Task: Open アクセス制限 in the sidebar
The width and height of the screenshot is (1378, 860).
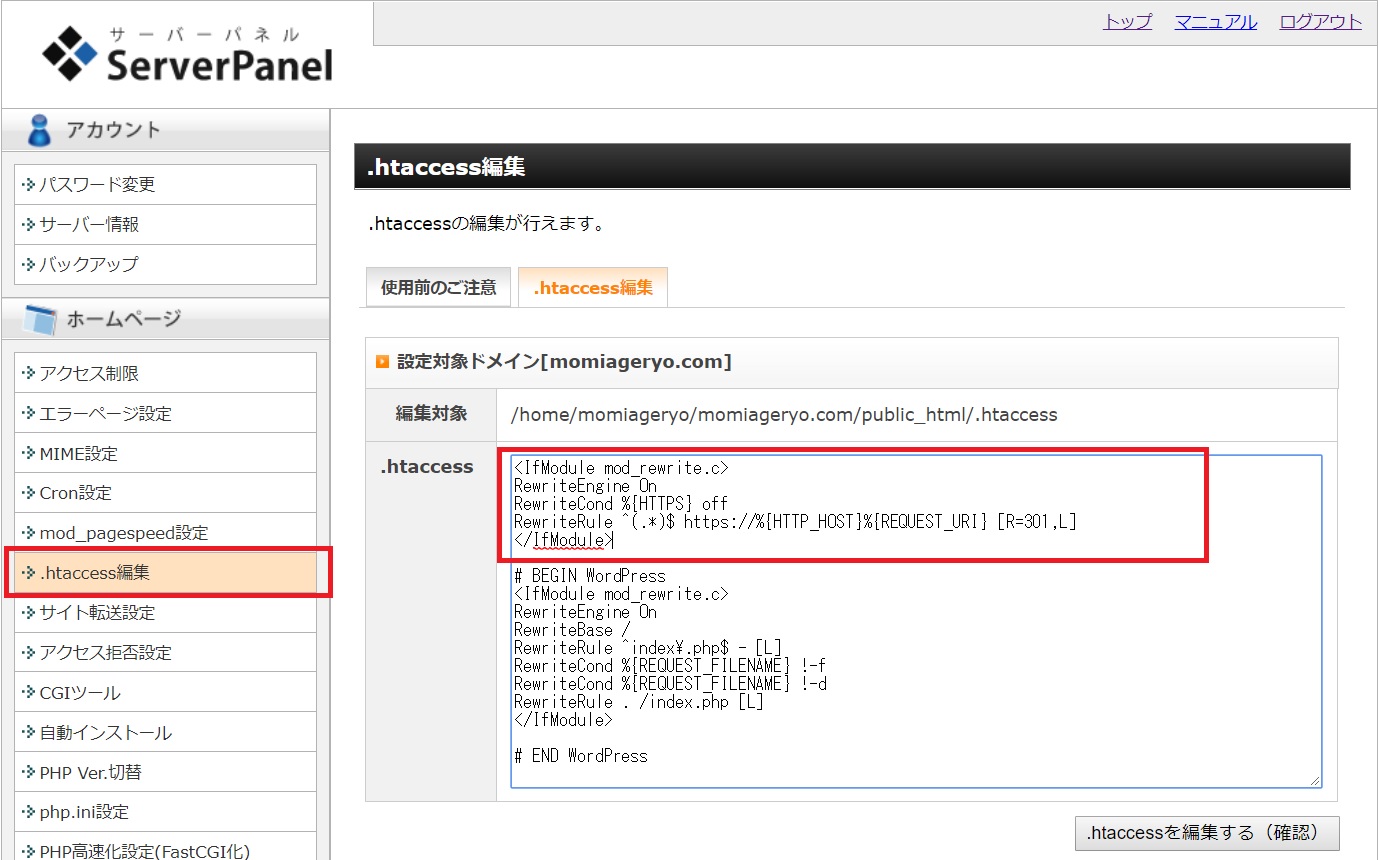Action: coord(166,373)
